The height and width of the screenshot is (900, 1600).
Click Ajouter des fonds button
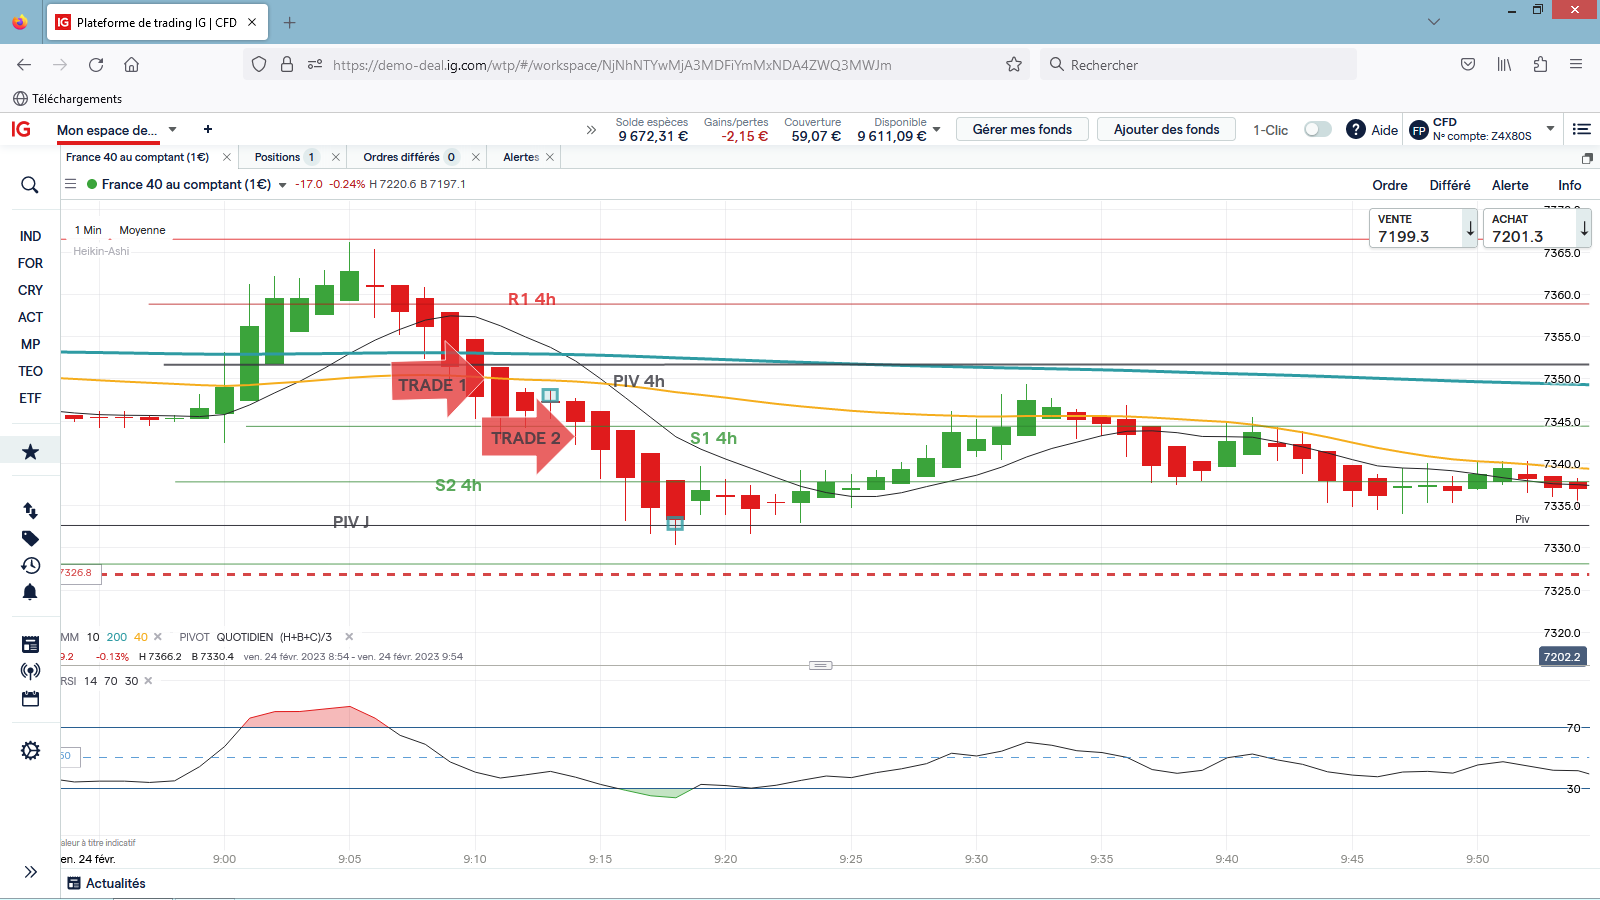coord(1166,129)
